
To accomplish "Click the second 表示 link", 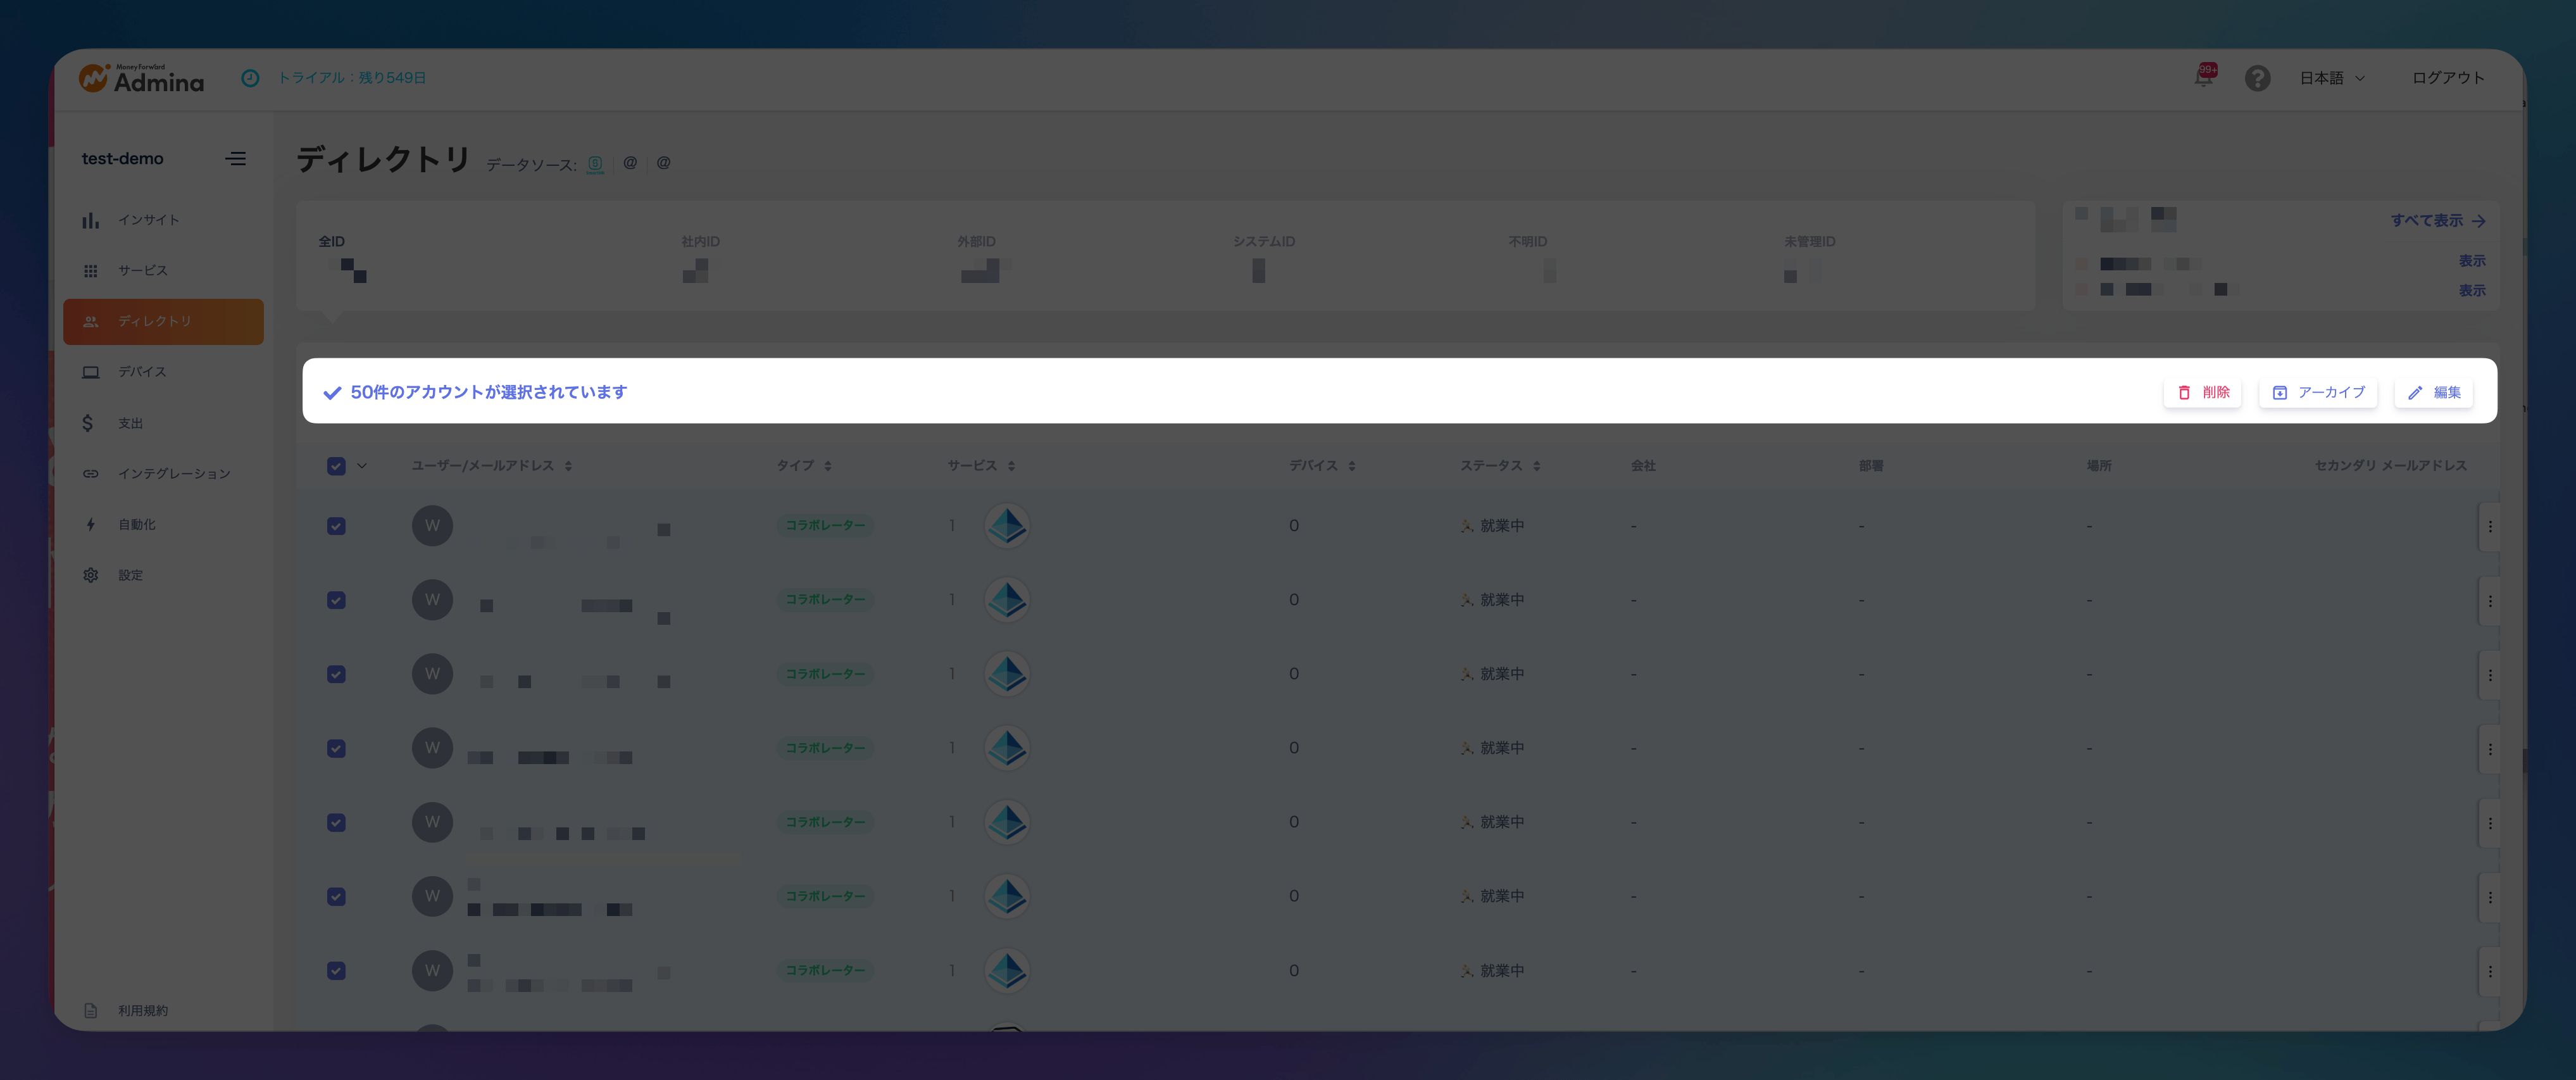I will pos(2471,290).
